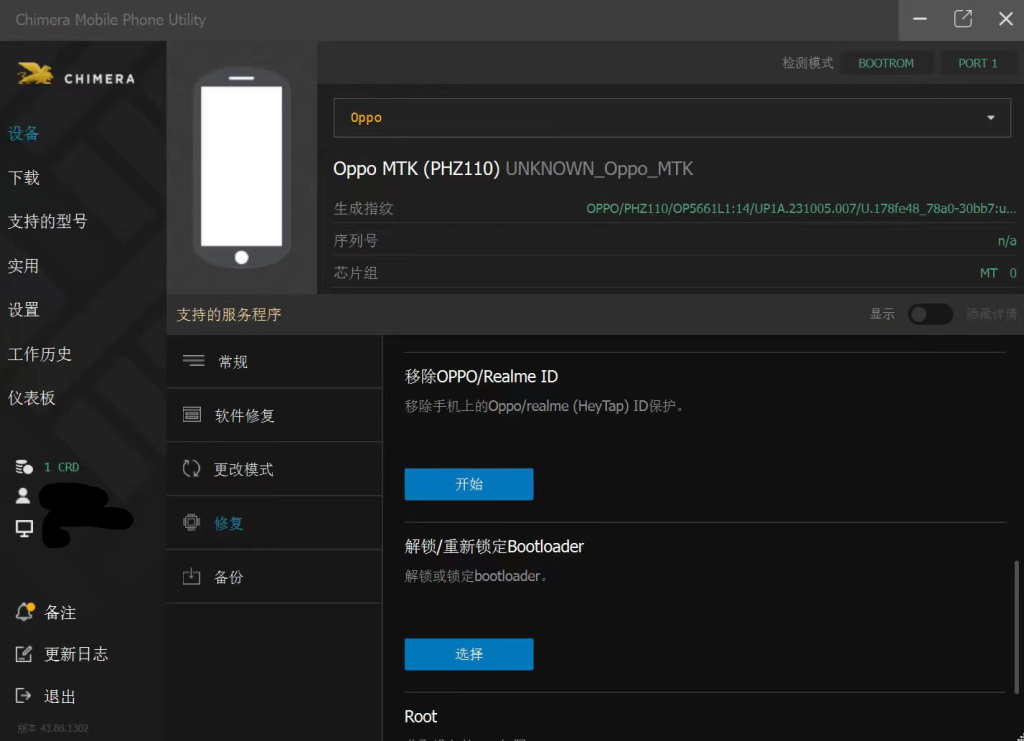
Task: Click the Chimera griffin logo
Action: [x=35, y=74]
